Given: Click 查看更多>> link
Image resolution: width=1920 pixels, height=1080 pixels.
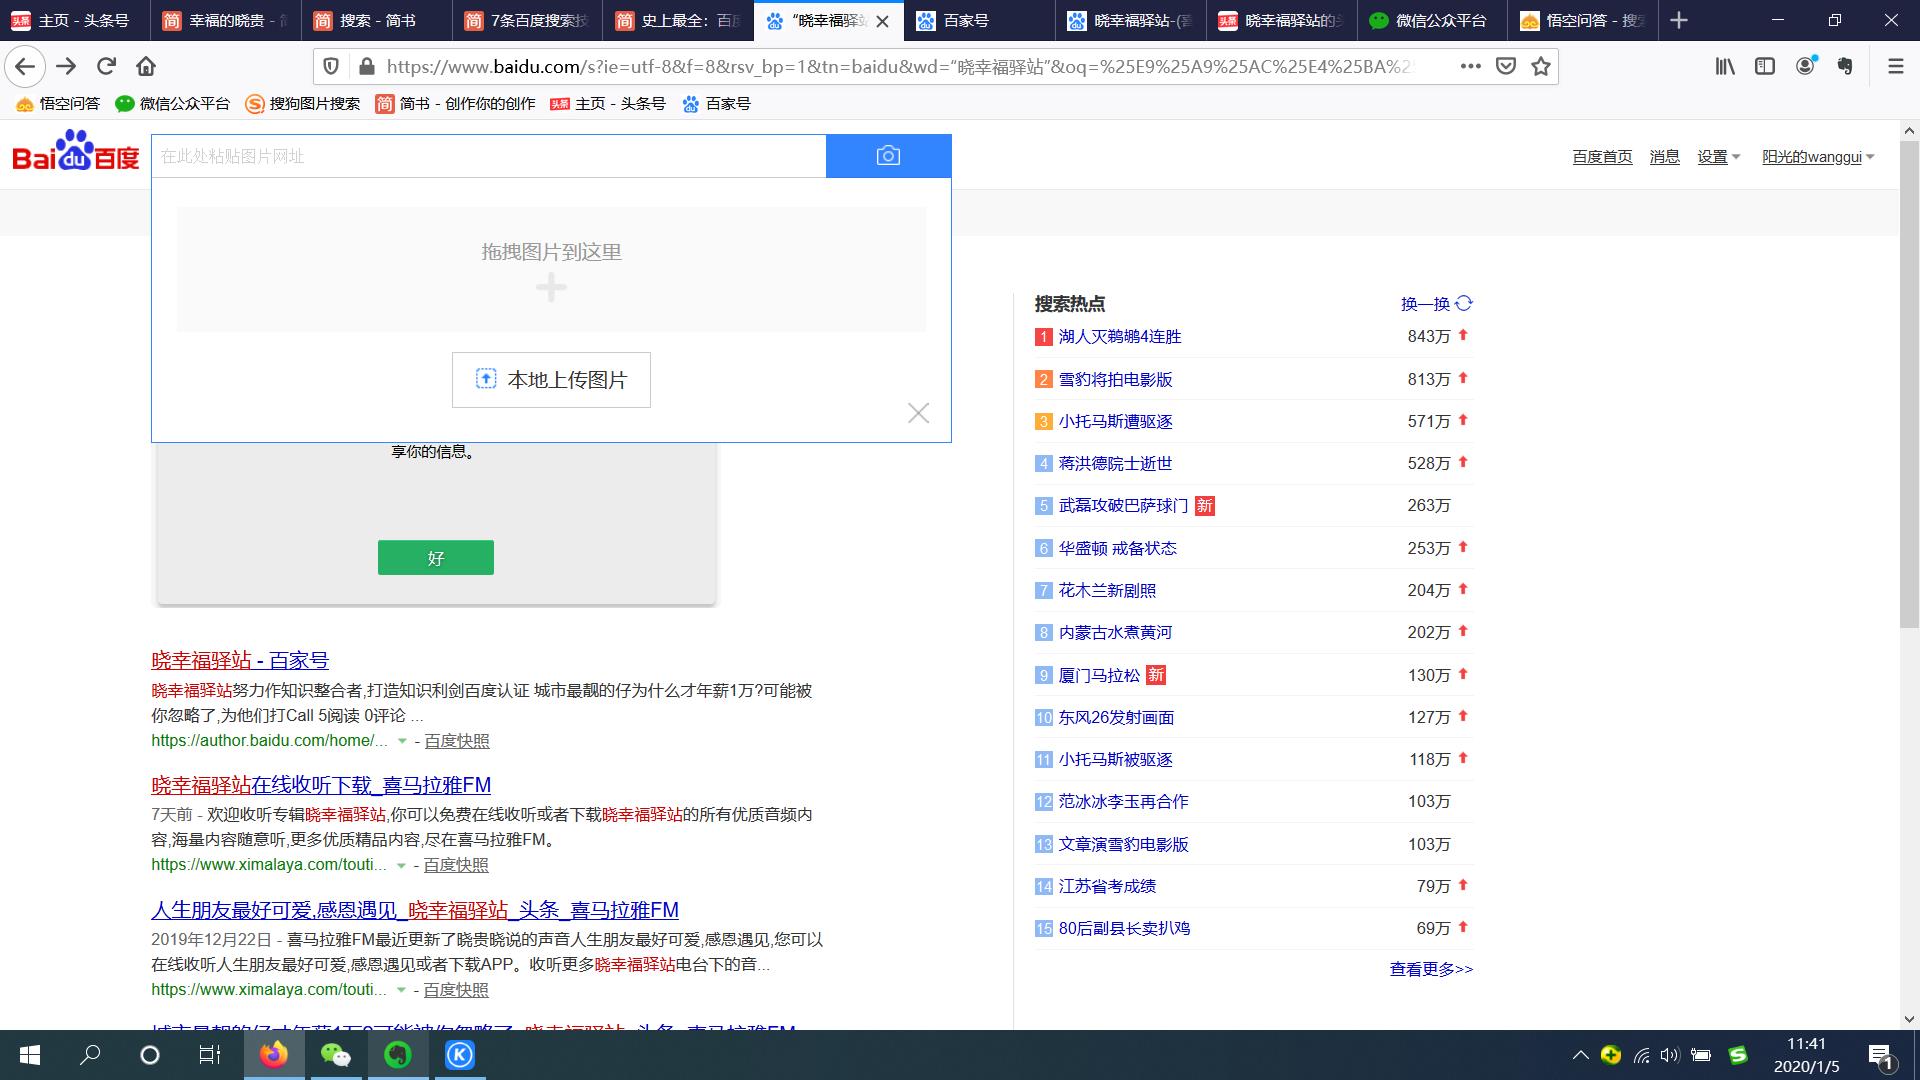Looking at the screenshot, I should click(x=1431, y=969).
